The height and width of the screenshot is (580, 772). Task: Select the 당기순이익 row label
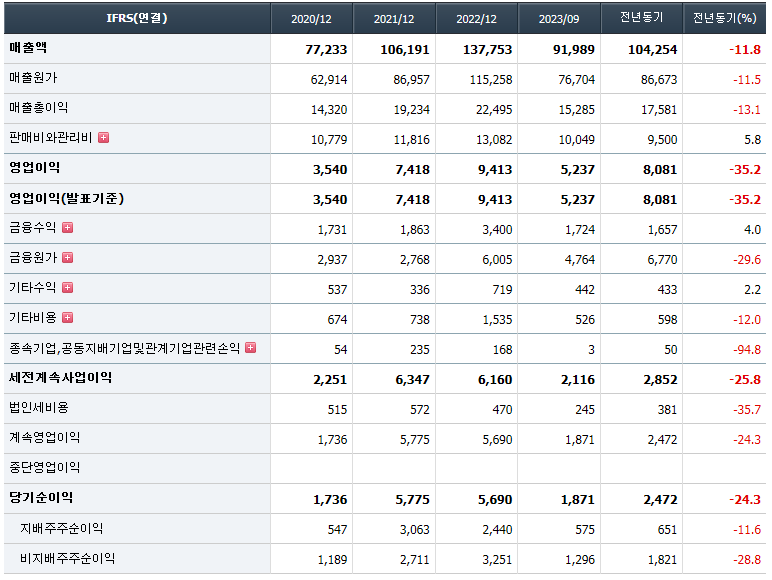[41, 498]
